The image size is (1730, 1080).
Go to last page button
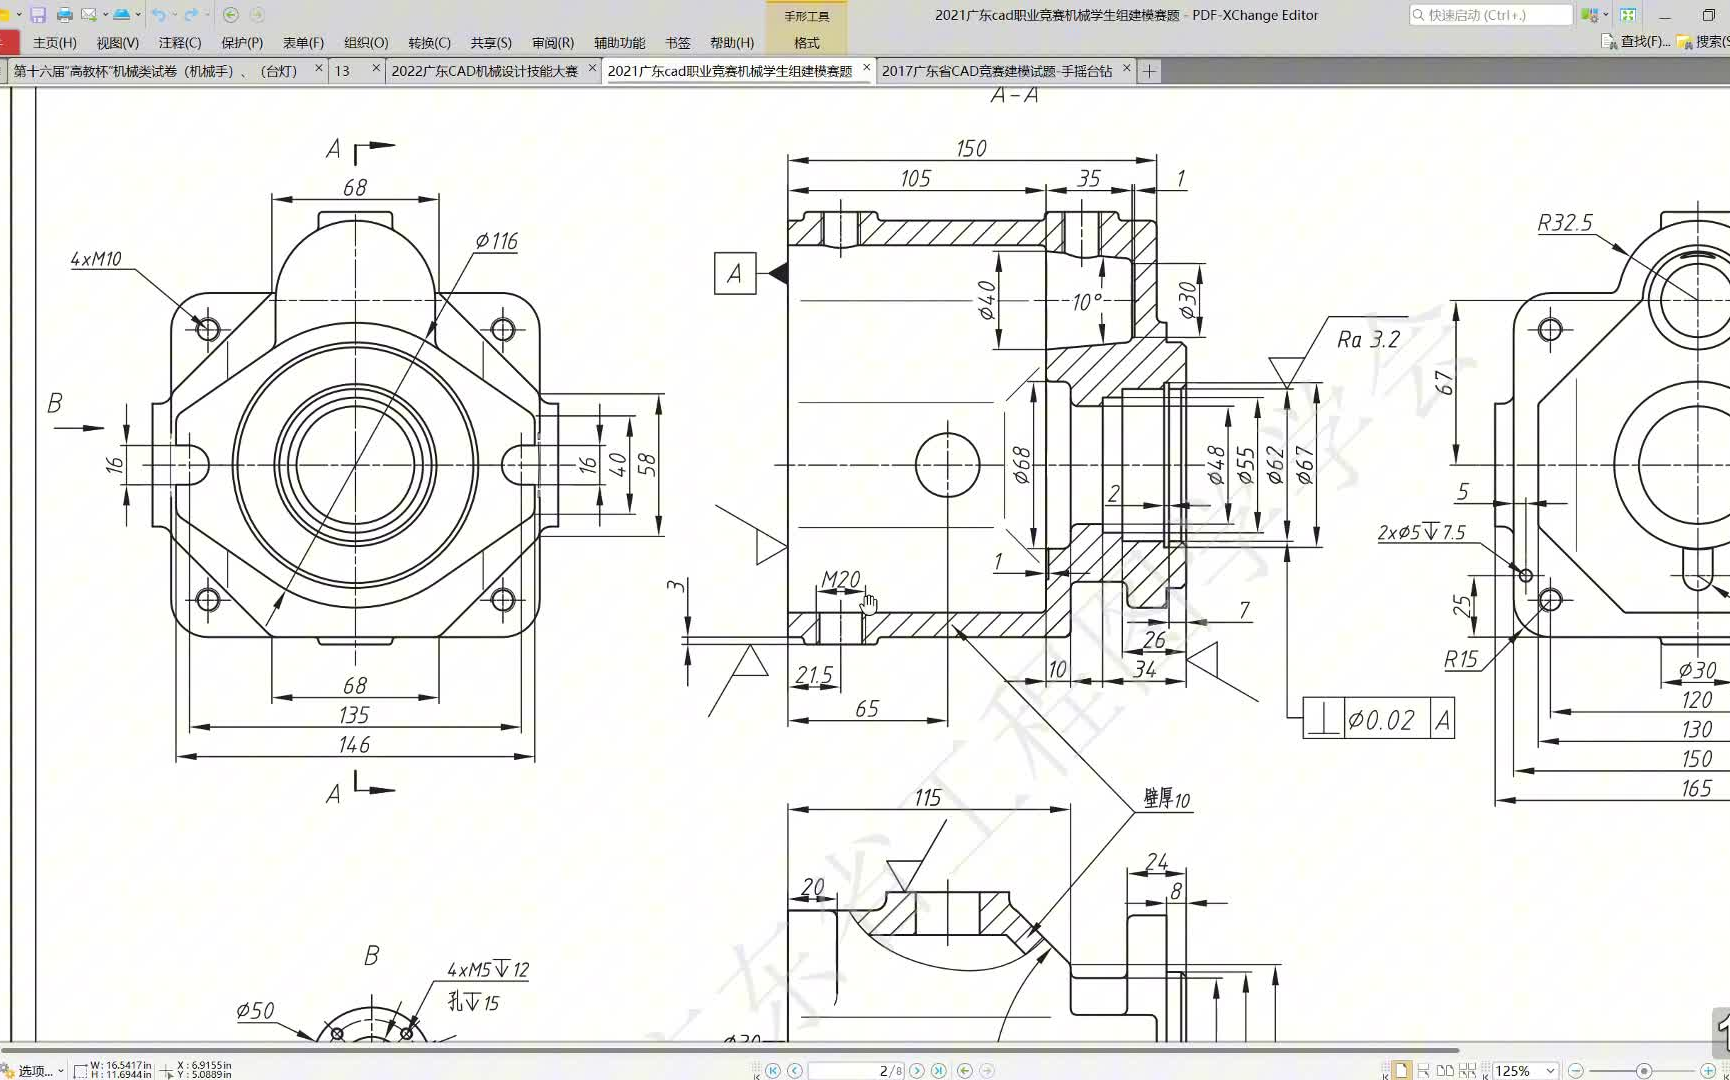[939, 1070]
